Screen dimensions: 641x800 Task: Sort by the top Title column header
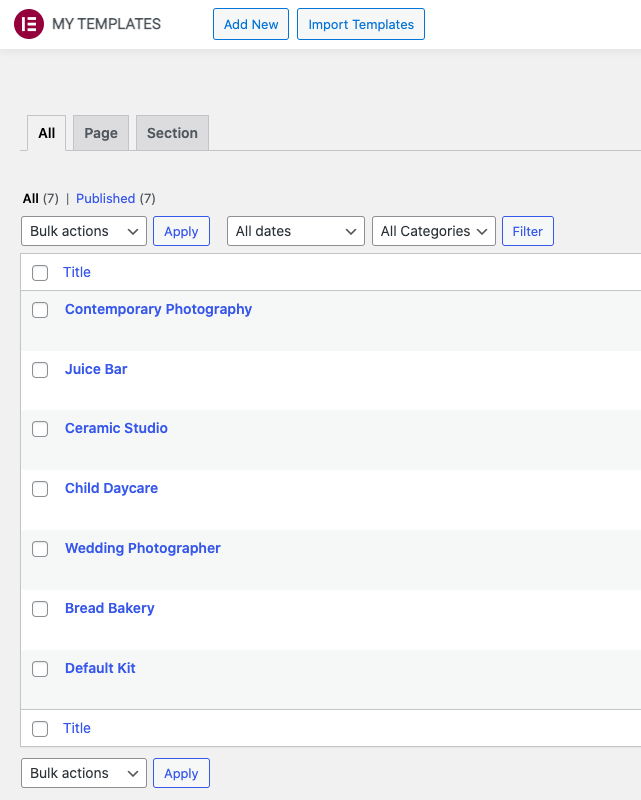(77, 272)
